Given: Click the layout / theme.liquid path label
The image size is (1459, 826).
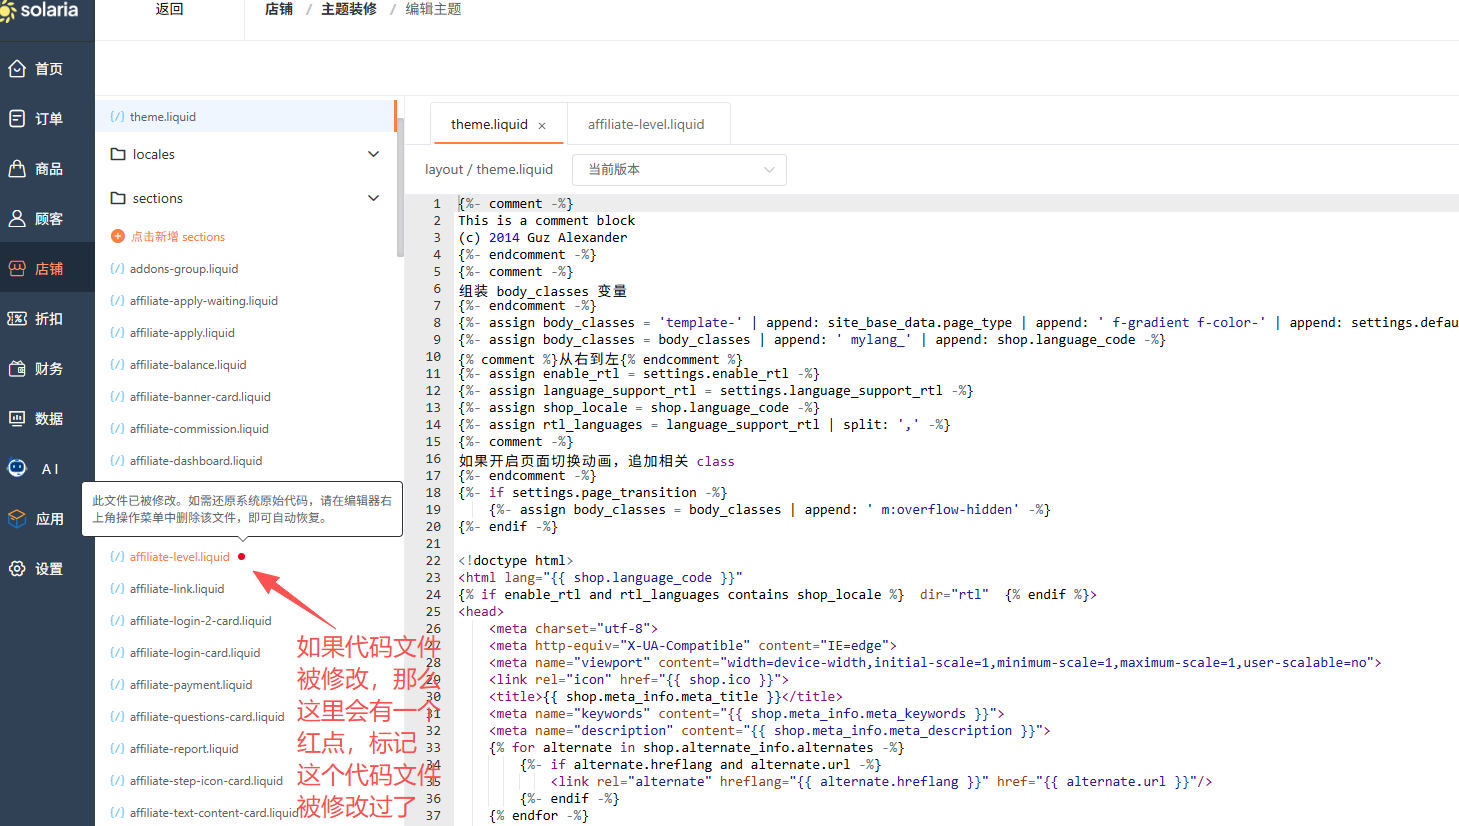Looking at the screenshot, I should 489,170.
